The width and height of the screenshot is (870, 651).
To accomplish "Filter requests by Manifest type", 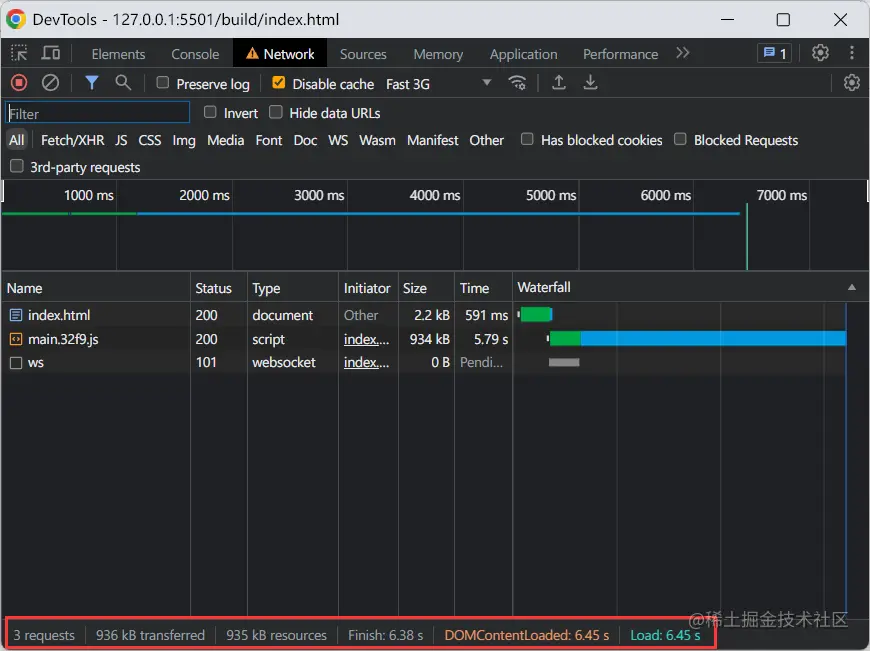I will pos(433,140).
